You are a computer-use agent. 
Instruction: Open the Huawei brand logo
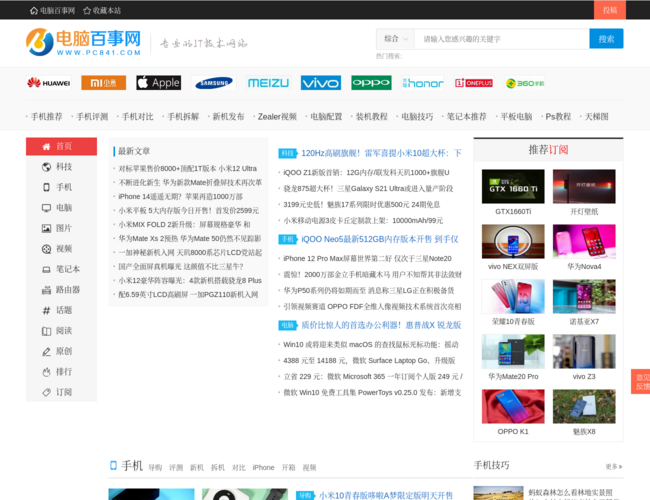[49, 83]
